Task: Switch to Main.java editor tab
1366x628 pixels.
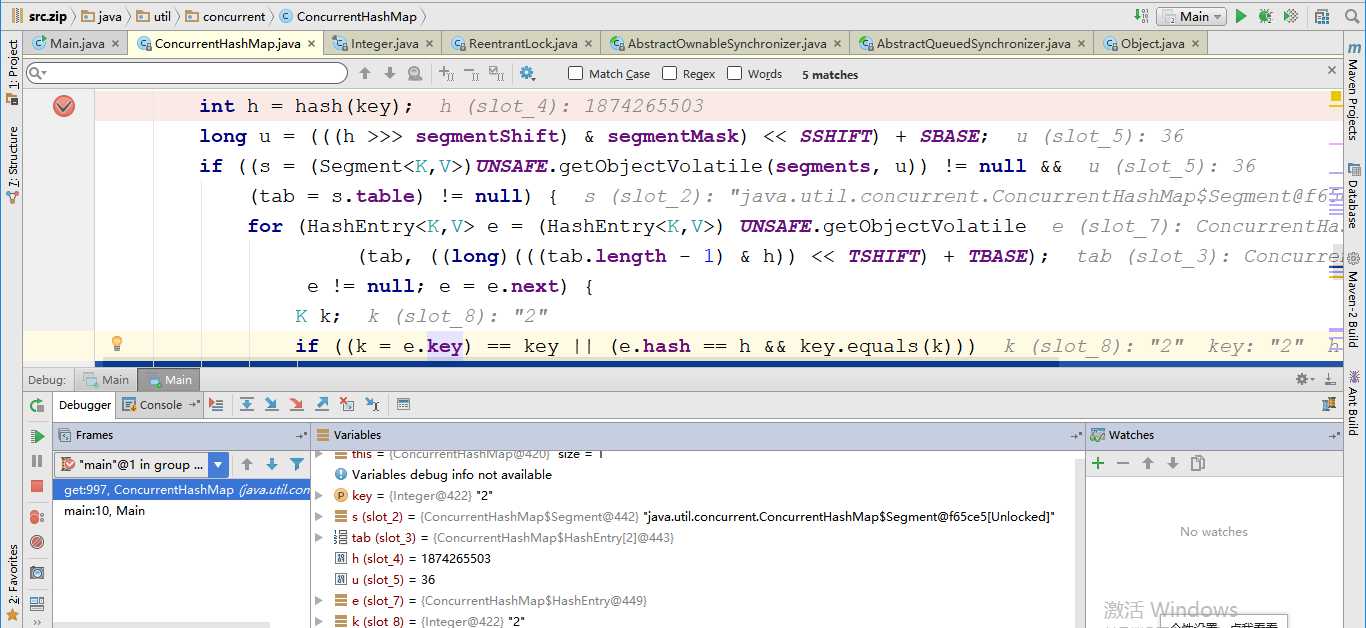Action: [77, 43]
